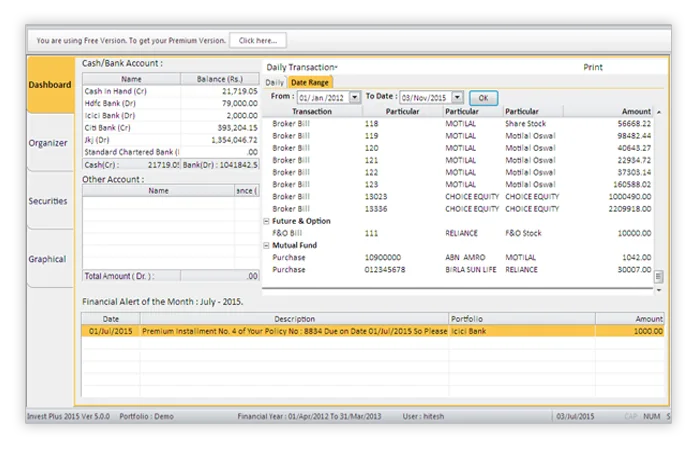Viewport: 687px width, 453px height.
Task: Click the 'Click here...' premium version button
Action: coord(258,40)
